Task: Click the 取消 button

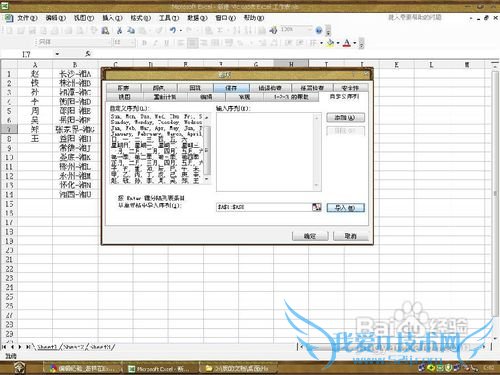Action: [x=351, y=236]
